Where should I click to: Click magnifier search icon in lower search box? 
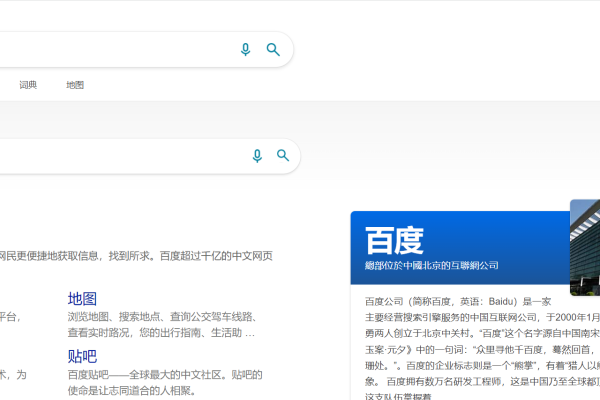(283, 155)
